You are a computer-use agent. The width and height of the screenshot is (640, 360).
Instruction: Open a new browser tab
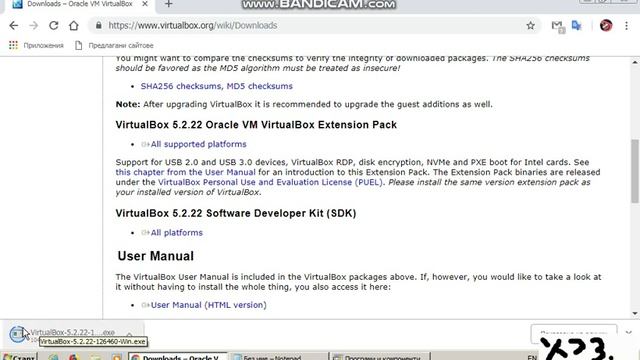pyautogui.click(x=169, y=4)
